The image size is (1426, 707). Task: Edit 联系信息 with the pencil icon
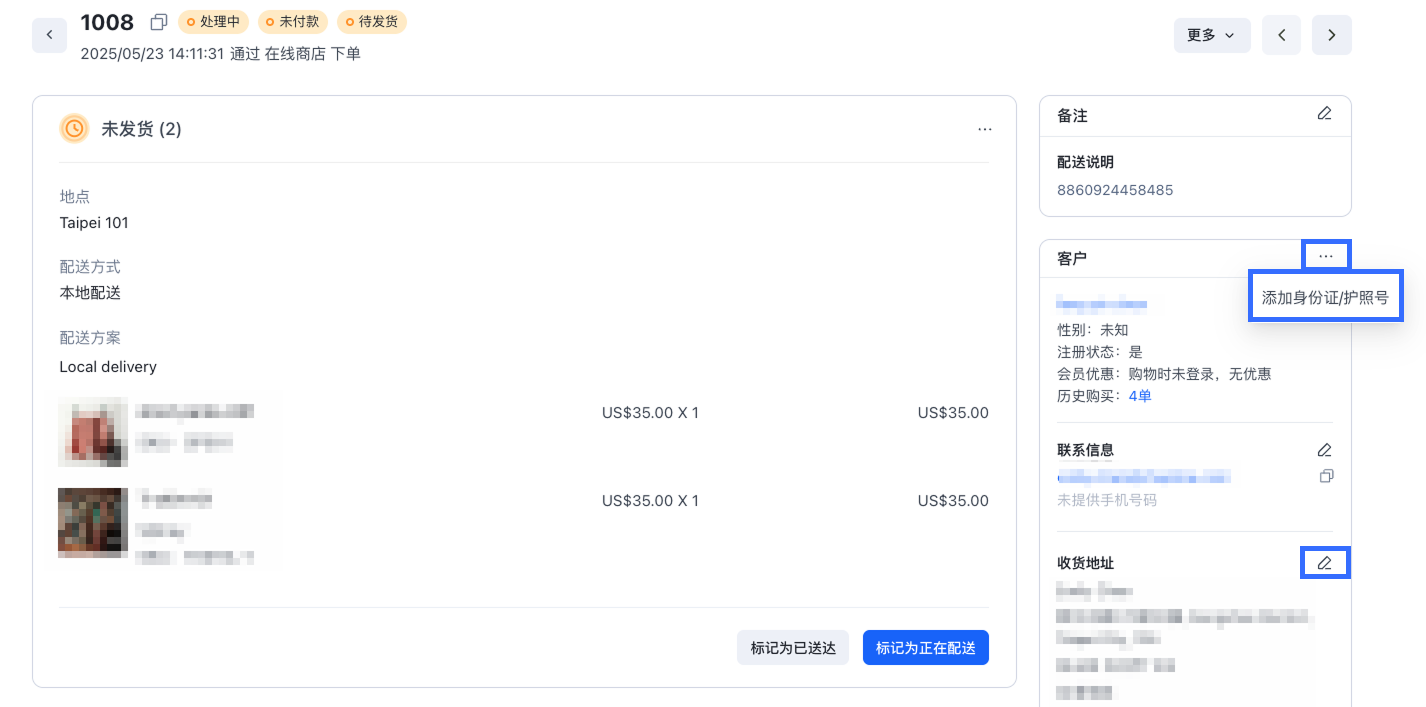pyautogui.click(x=1324, y=450)
